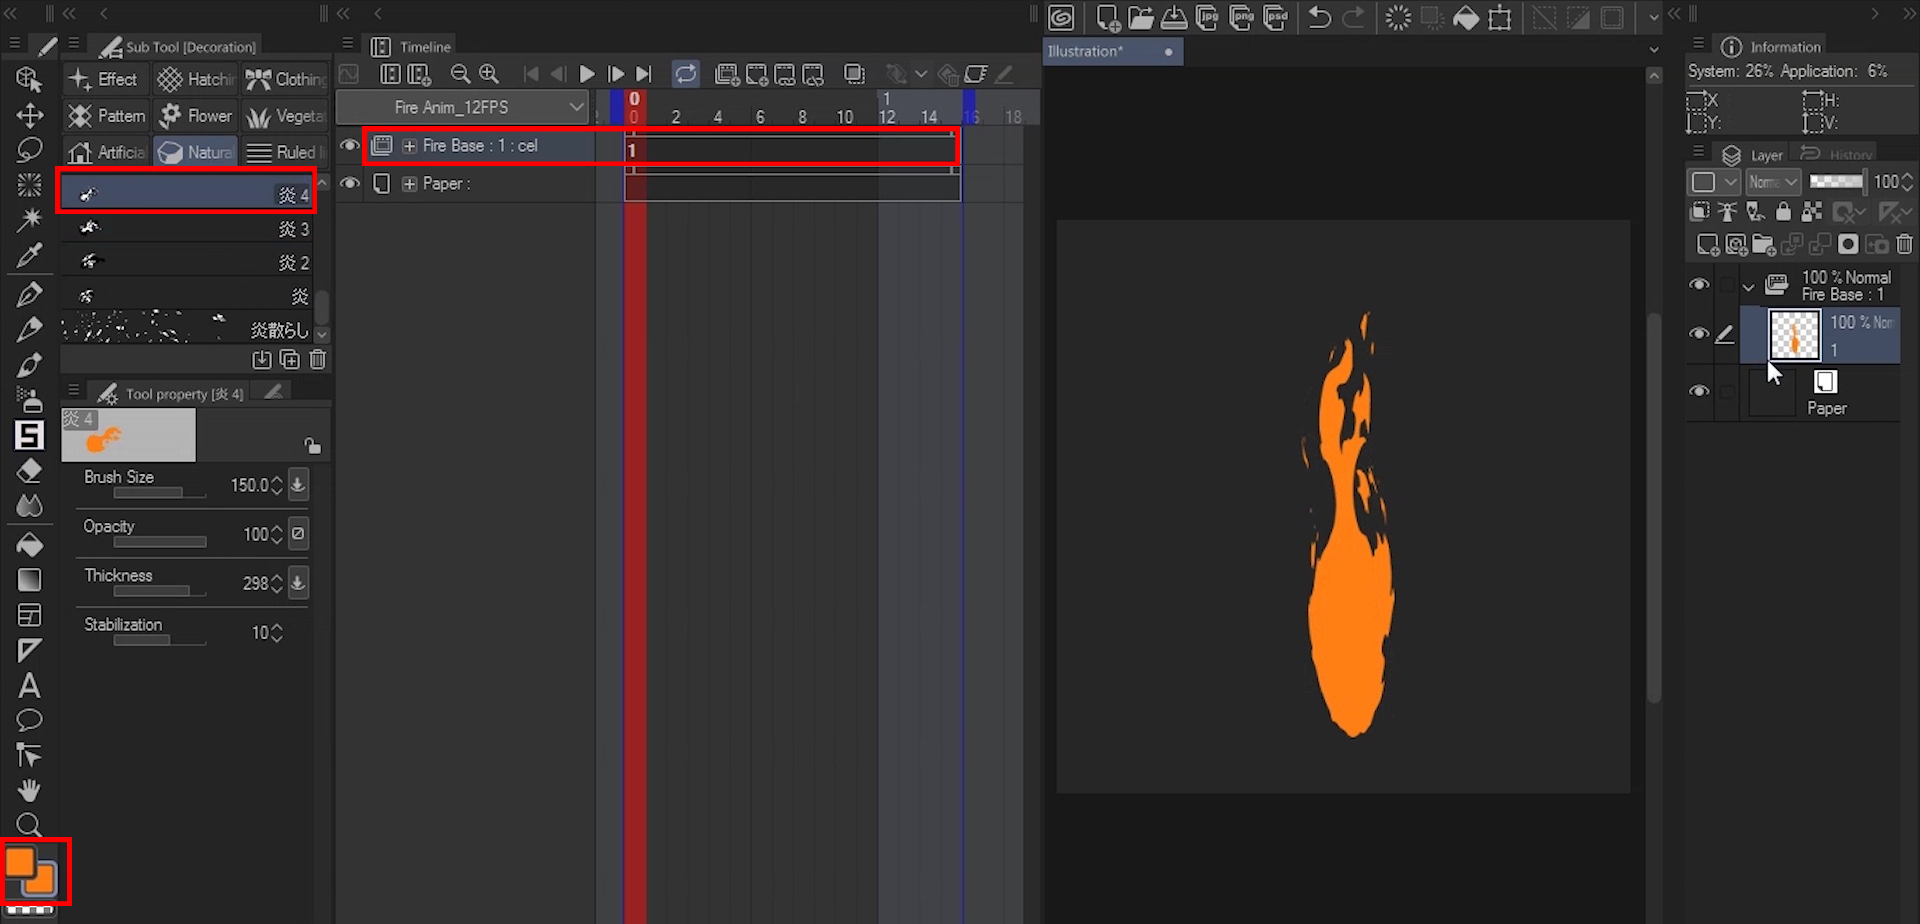The width and height of the screenshot is (1920, 924).
Task: Click the orange foreground color swatch
Action: tap(19, 861)
